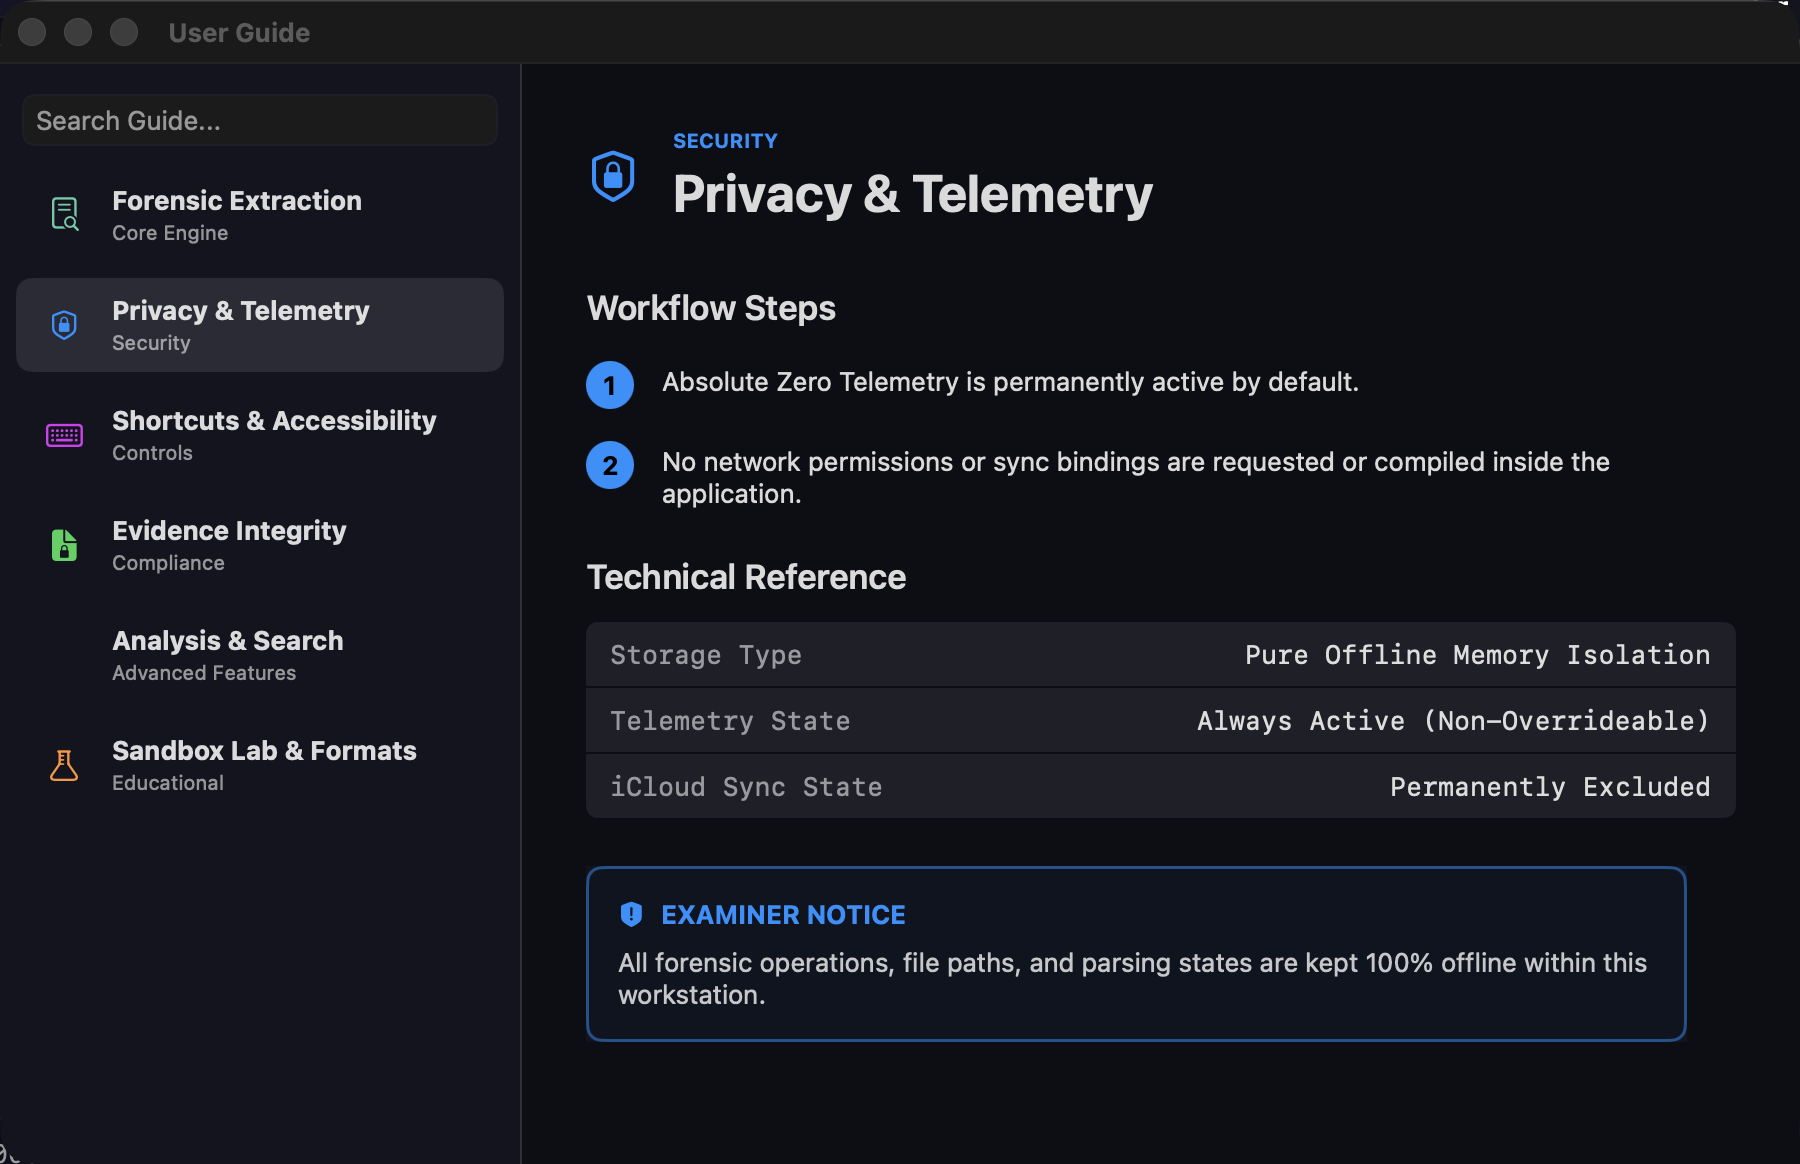This screenshot has height=1164, width=1800.
Task: Click the 'Educational' subtitle
Action: pyautogui.click(x=168, y=783)
